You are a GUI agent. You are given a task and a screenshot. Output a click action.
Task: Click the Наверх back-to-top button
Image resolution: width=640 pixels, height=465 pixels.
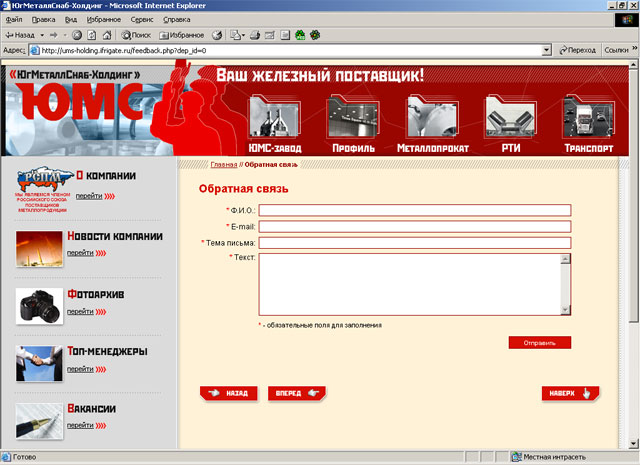click(x=570, y=393)
